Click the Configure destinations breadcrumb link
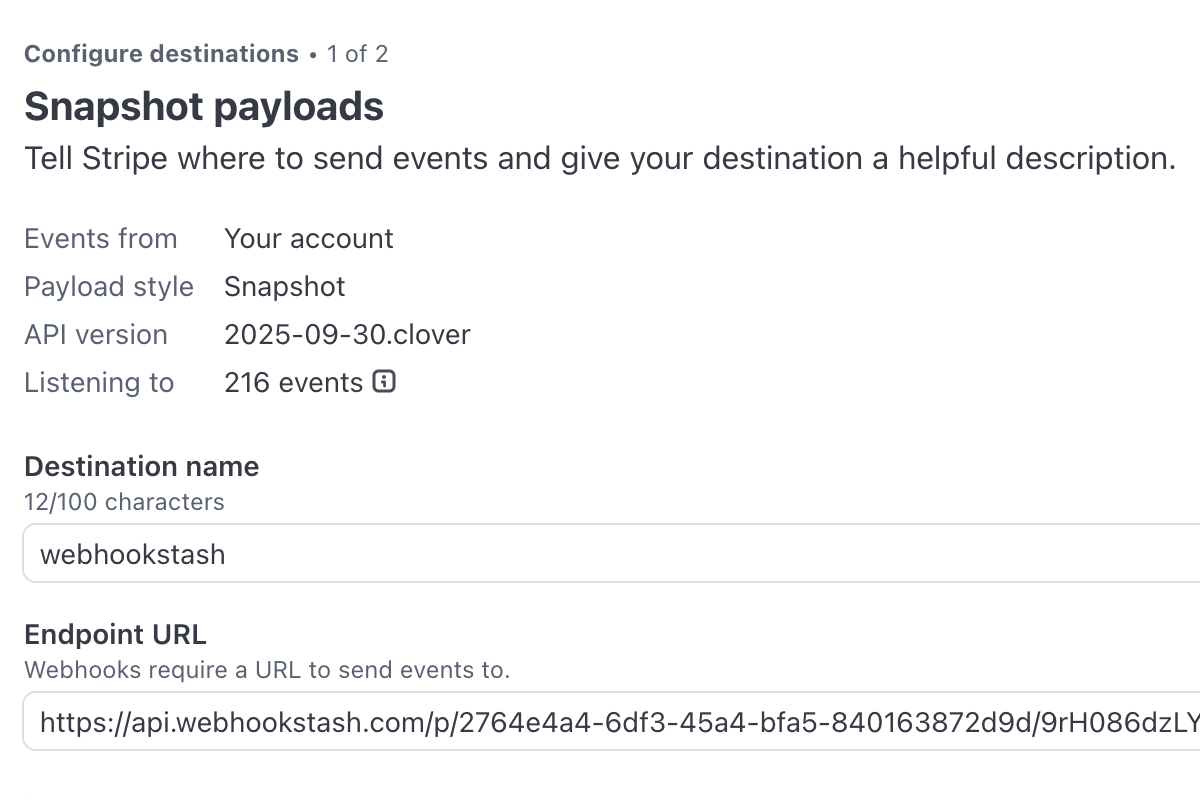1200x800 pixels. [x=160, y=54]
